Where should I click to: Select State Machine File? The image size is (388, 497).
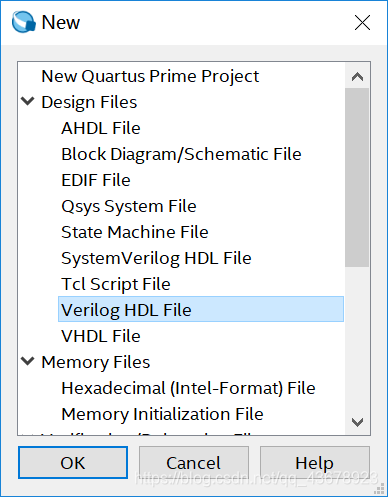(x=135, y=232)
